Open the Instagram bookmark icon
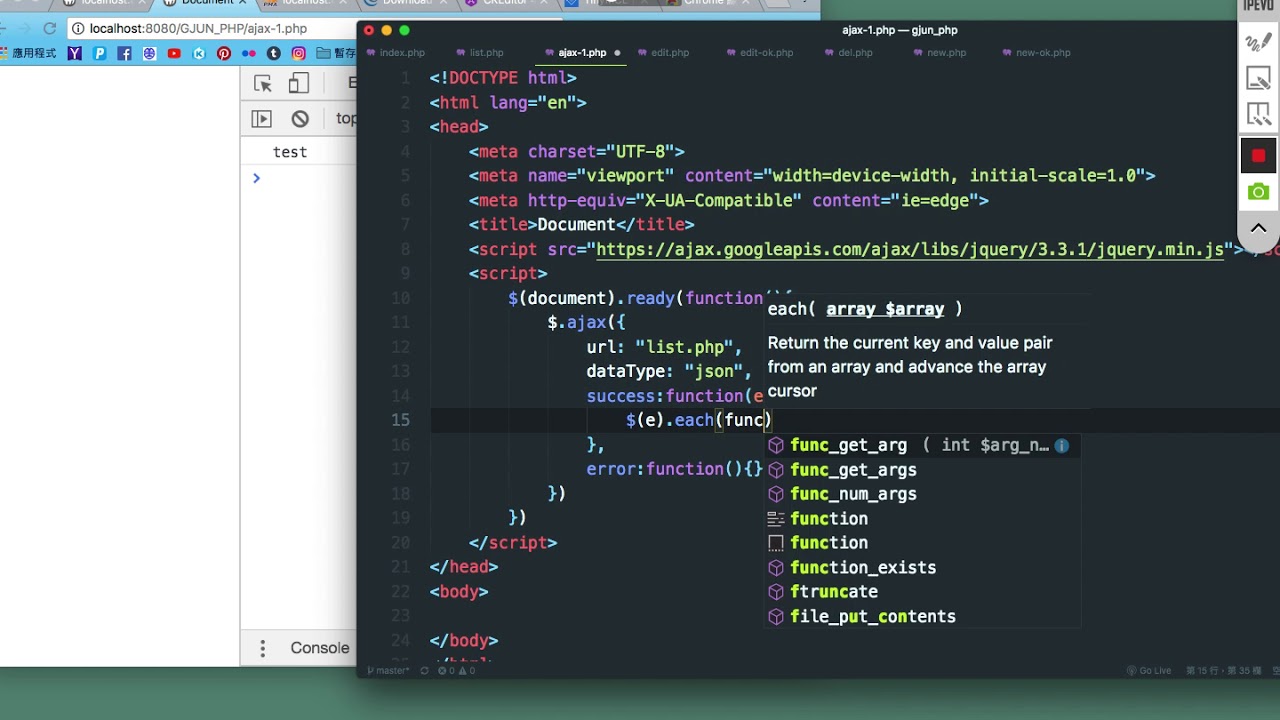The width and height of the screenshot is (1280, 720). (x=299, y=54)
